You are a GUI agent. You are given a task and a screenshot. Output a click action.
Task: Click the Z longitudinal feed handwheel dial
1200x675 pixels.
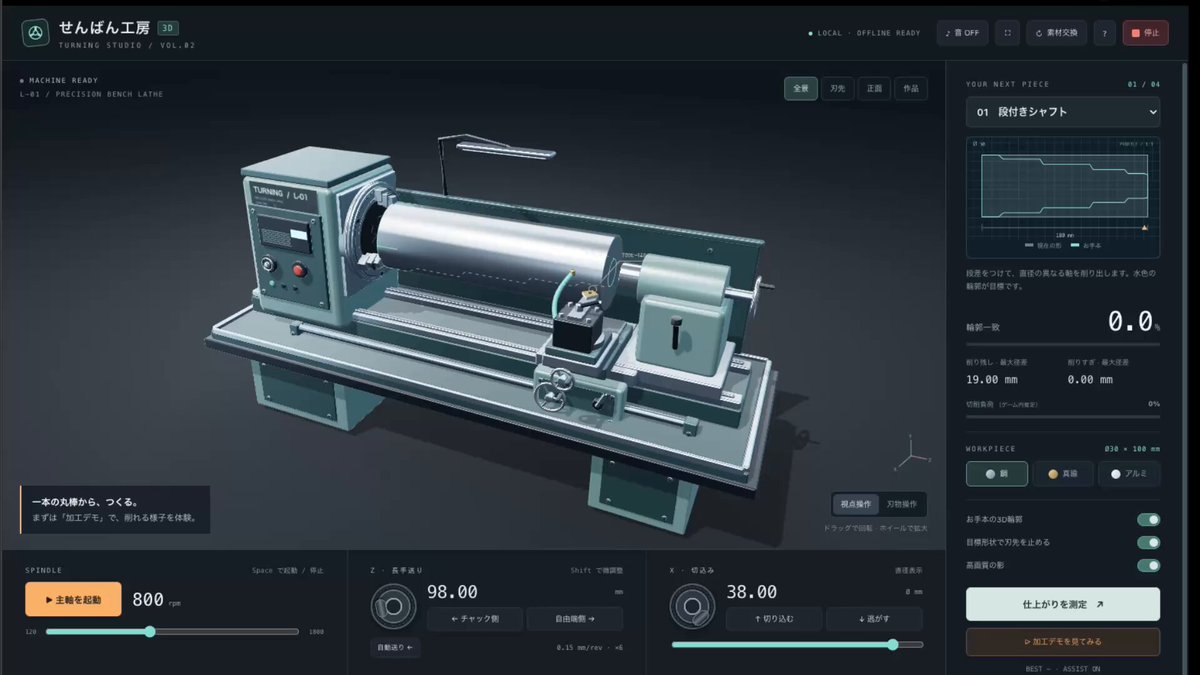pyautogui.click(x=393, y=606)
